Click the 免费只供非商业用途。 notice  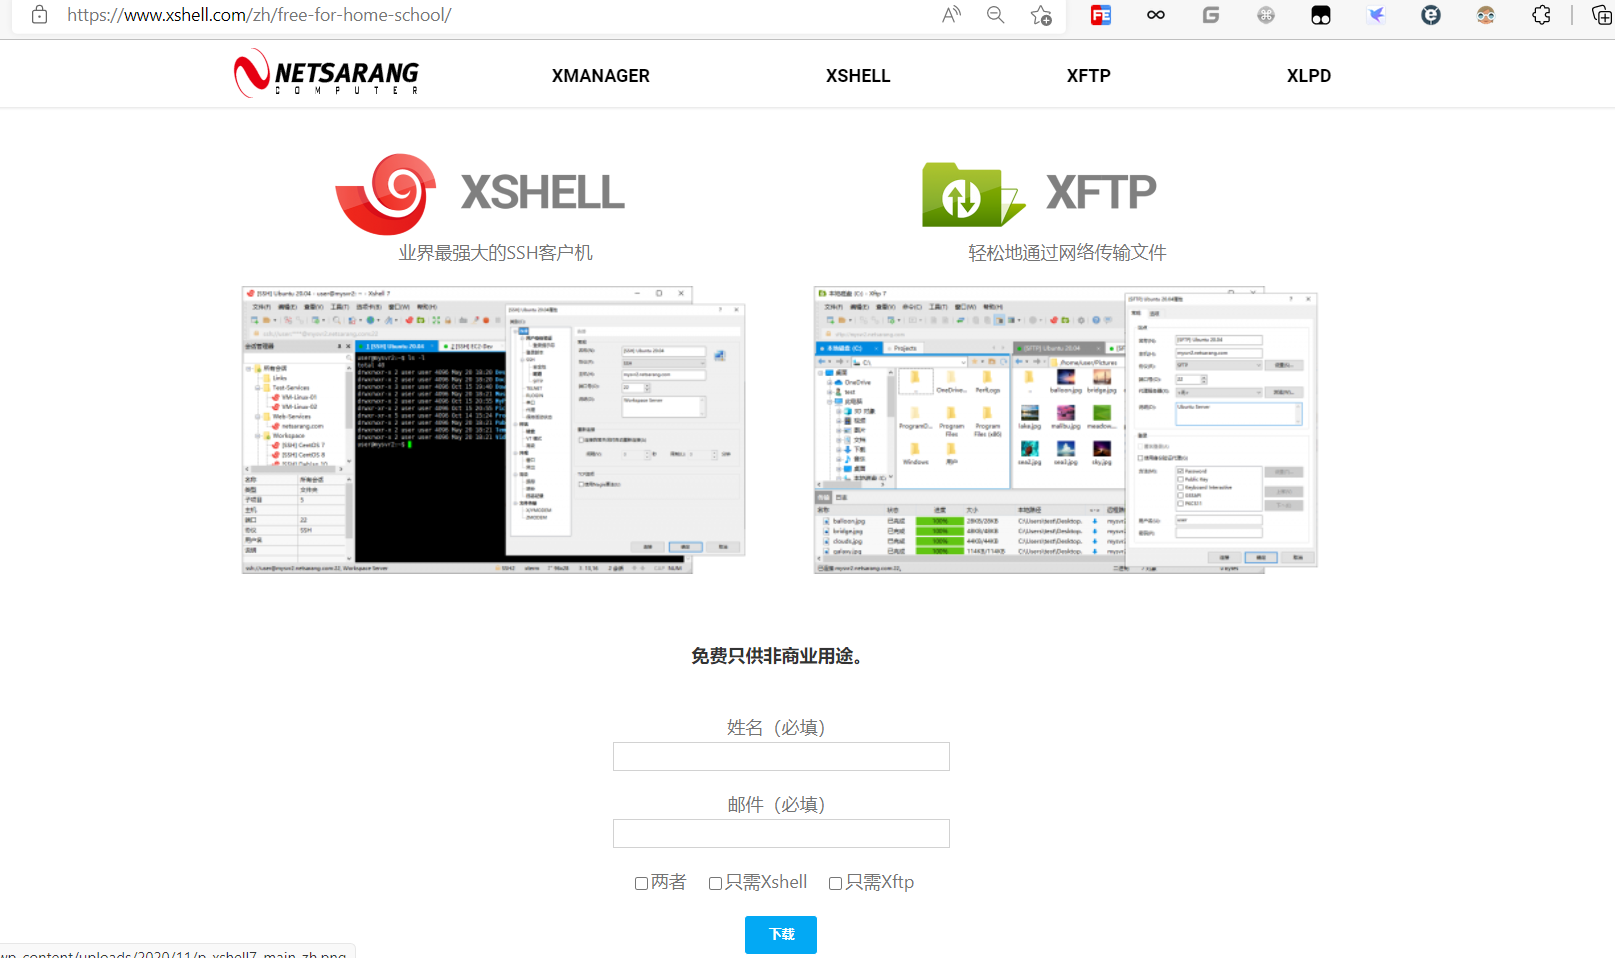(x=777, y=656)
